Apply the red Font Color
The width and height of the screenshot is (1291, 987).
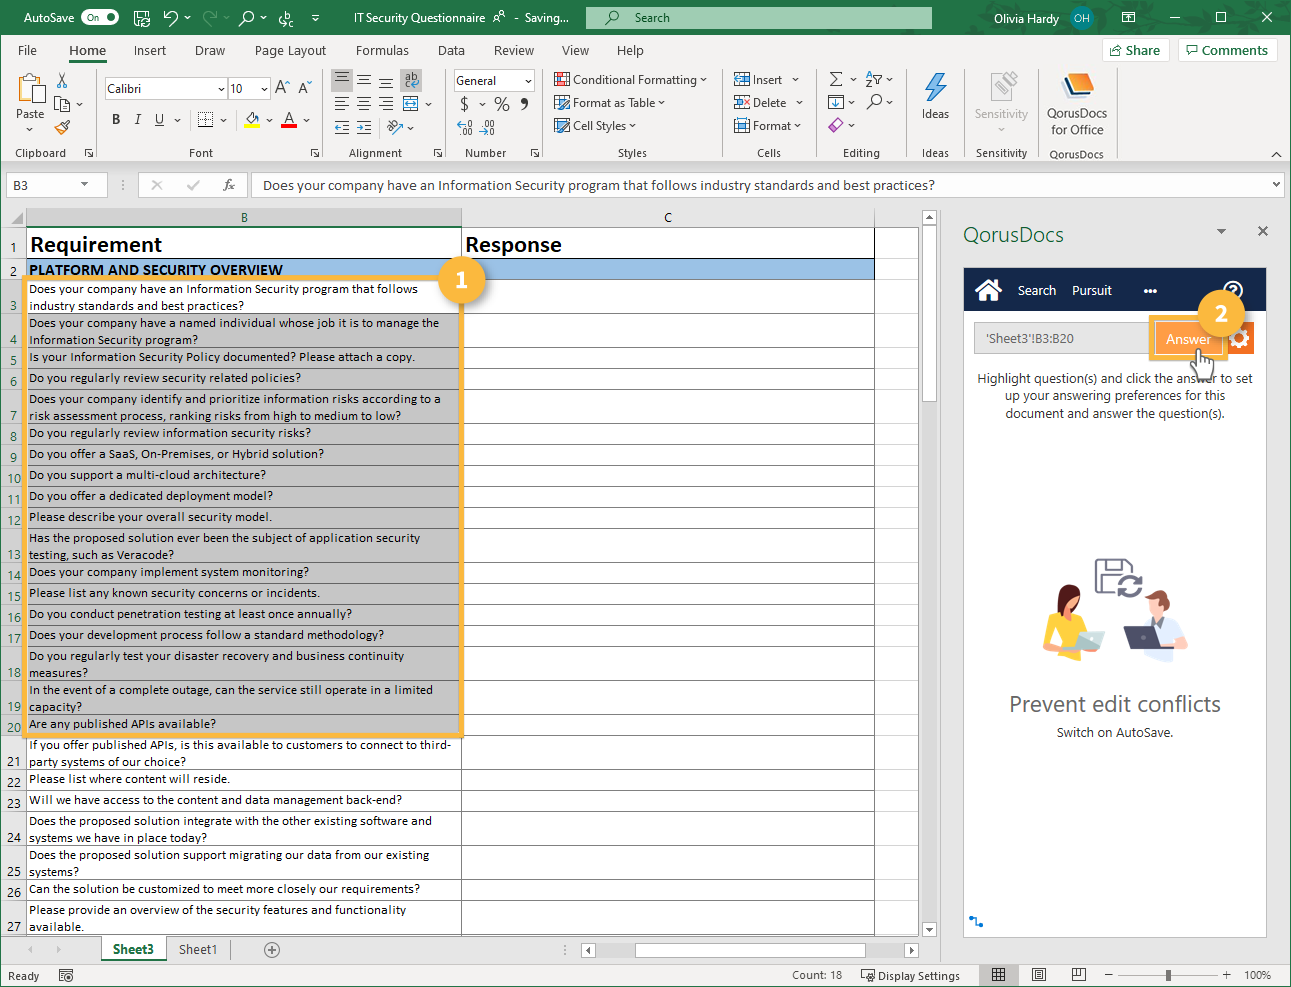click(x=289, y=120)
